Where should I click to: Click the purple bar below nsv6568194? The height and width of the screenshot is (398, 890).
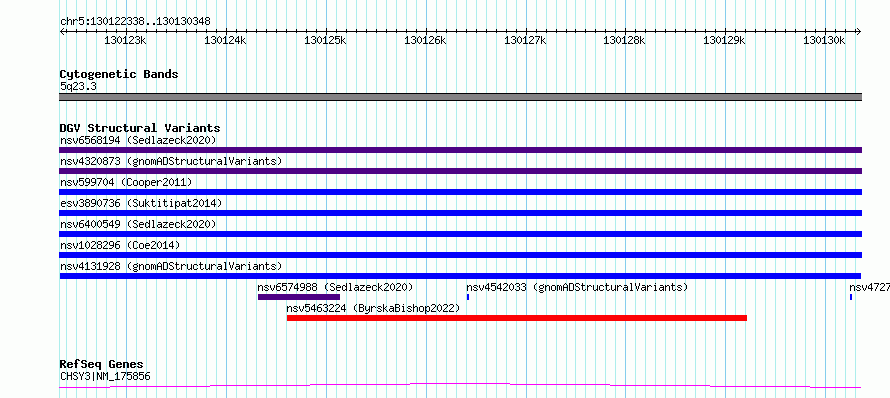click(460, 150)
